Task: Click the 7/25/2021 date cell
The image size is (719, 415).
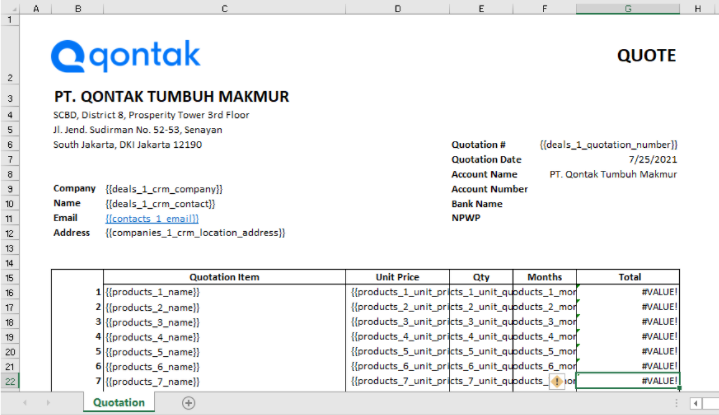Action: click(x=653, y=160)
